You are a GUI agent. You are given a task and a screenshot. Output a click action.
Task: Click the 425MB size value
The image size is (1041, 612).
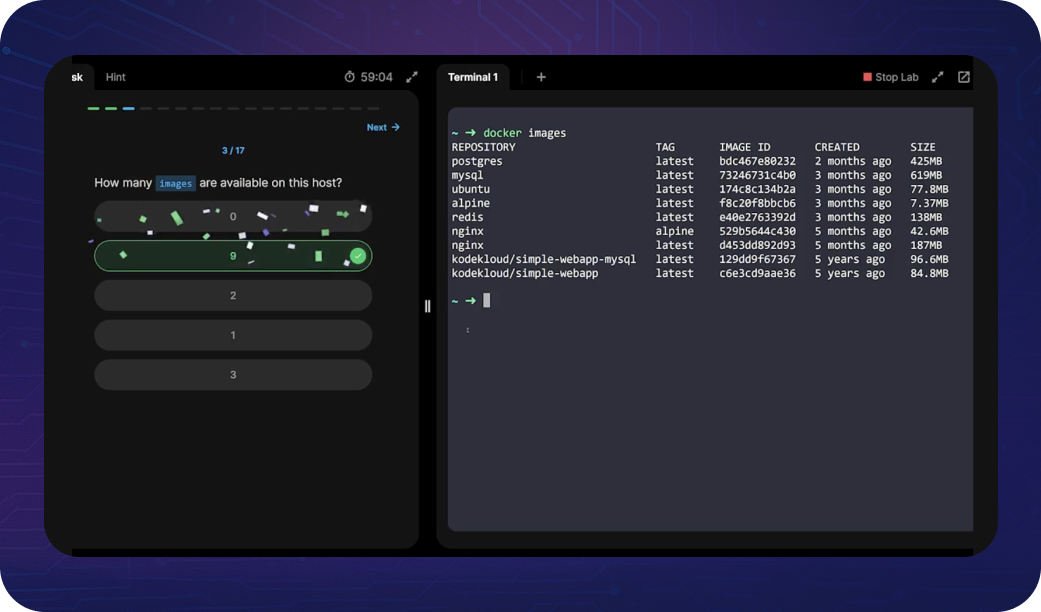[x=926, y=161]
